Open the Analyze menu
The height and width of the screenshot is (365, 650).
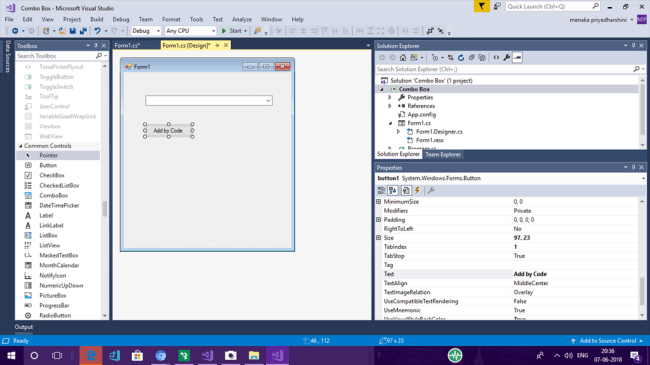(242, 19)
